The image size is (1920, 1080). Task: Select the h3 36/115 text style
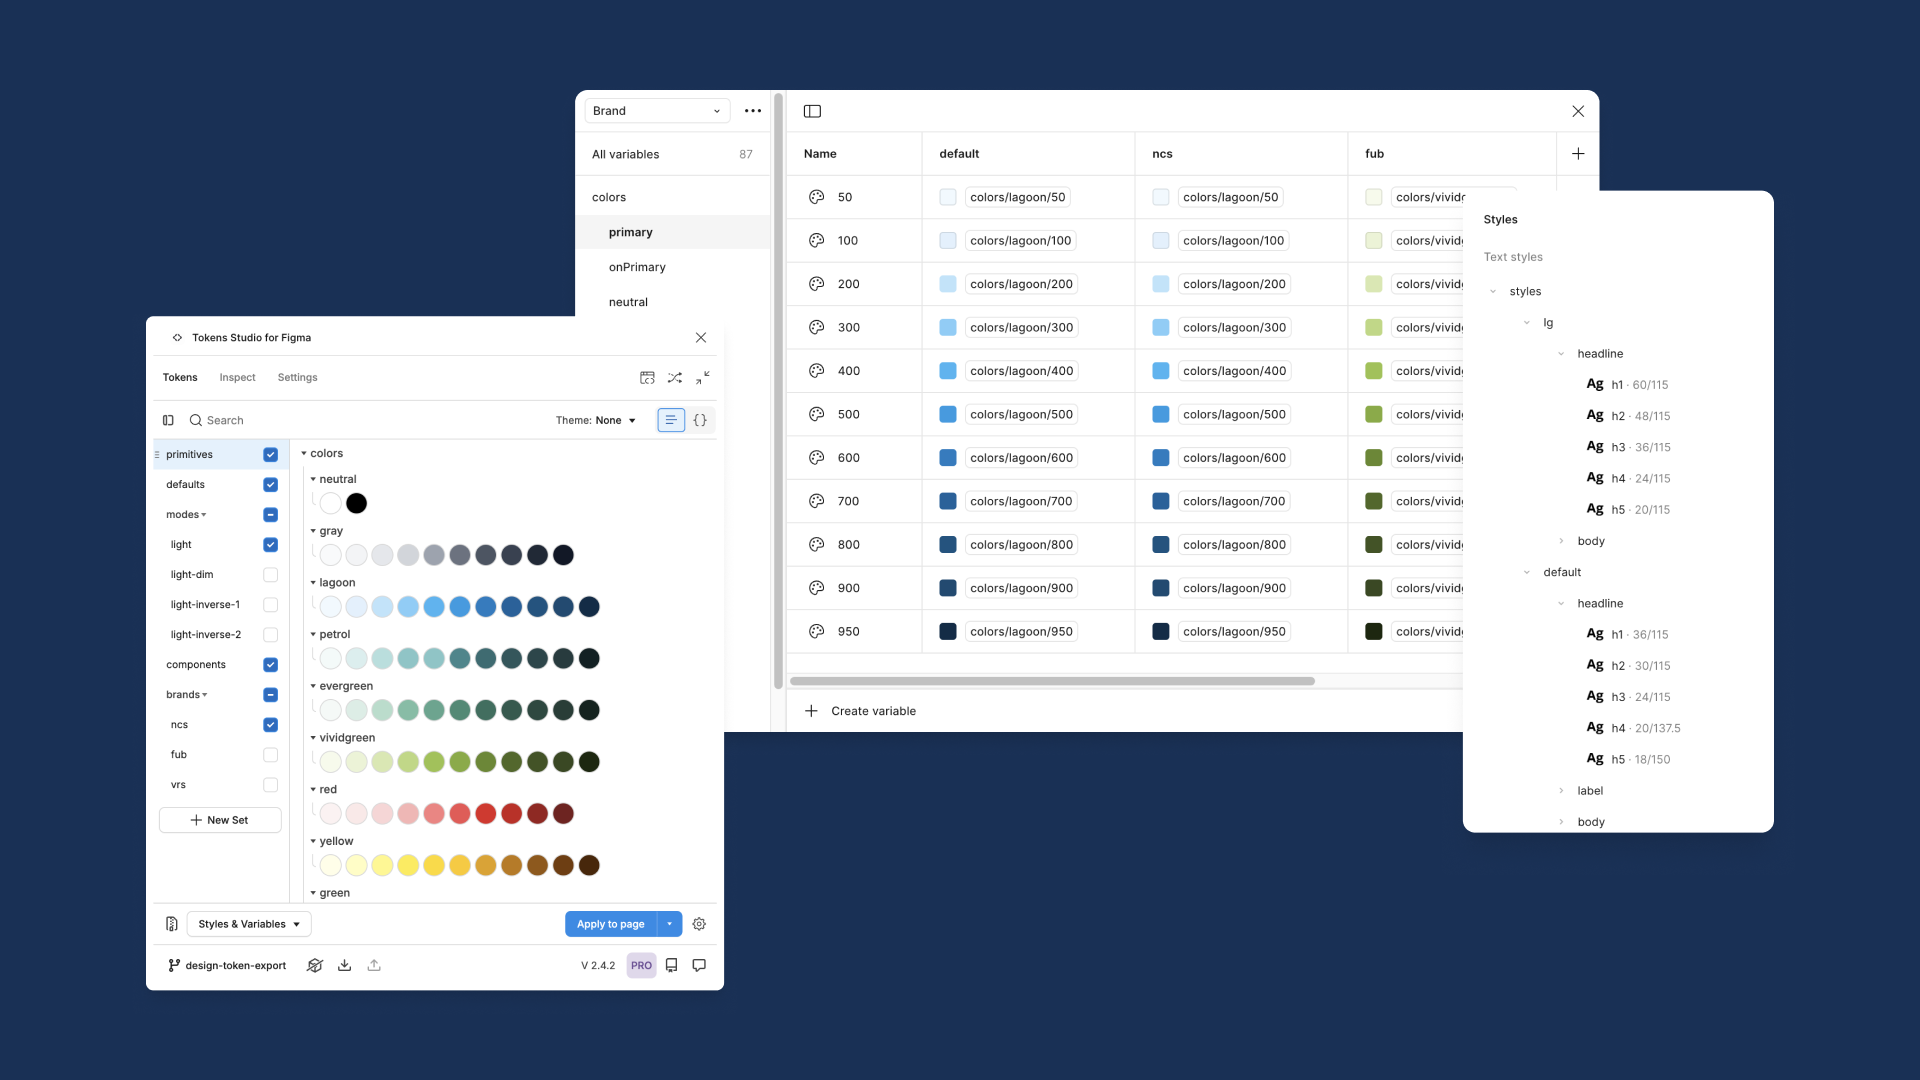point(1628,447)
